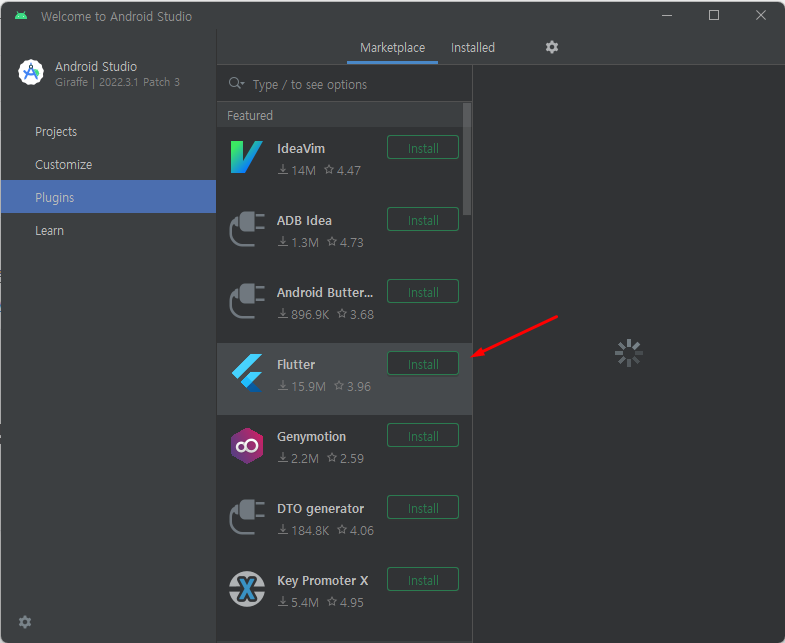Image resolution: width=785 pixels, height=643 pixels.
Task: Click the DTO generator plug icon
Action: (x=246, y=517)
